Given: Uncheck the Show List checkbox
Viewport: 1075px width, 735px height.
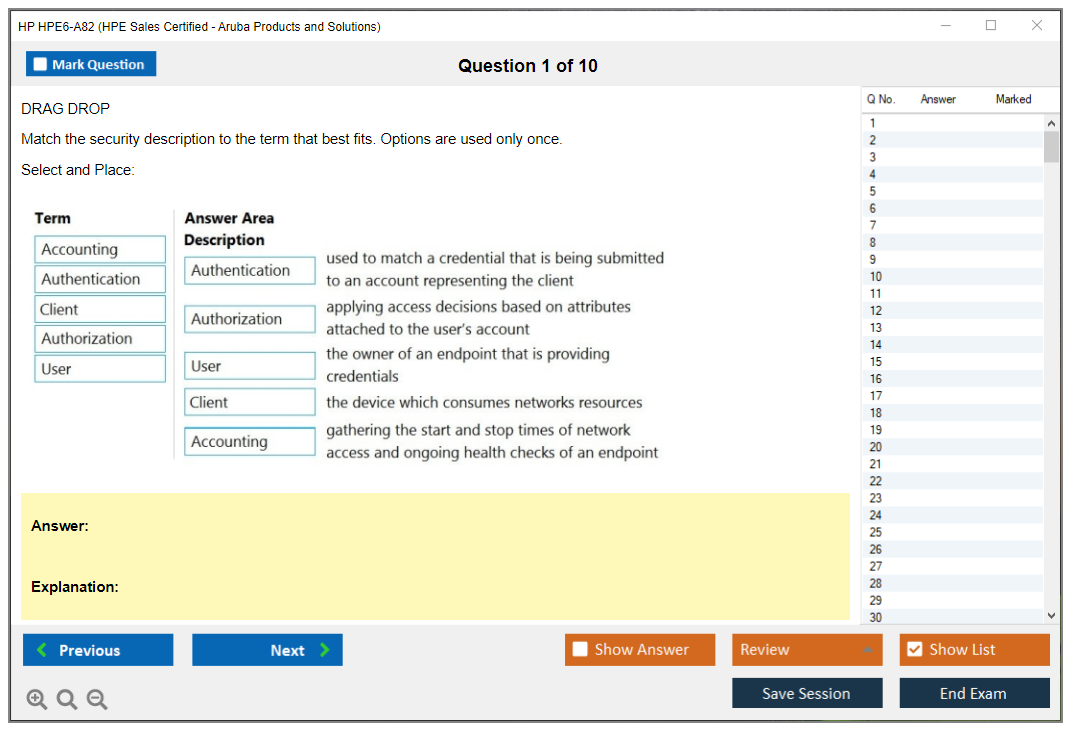Looking at the screenshot, I should click(x=914, y=650).
